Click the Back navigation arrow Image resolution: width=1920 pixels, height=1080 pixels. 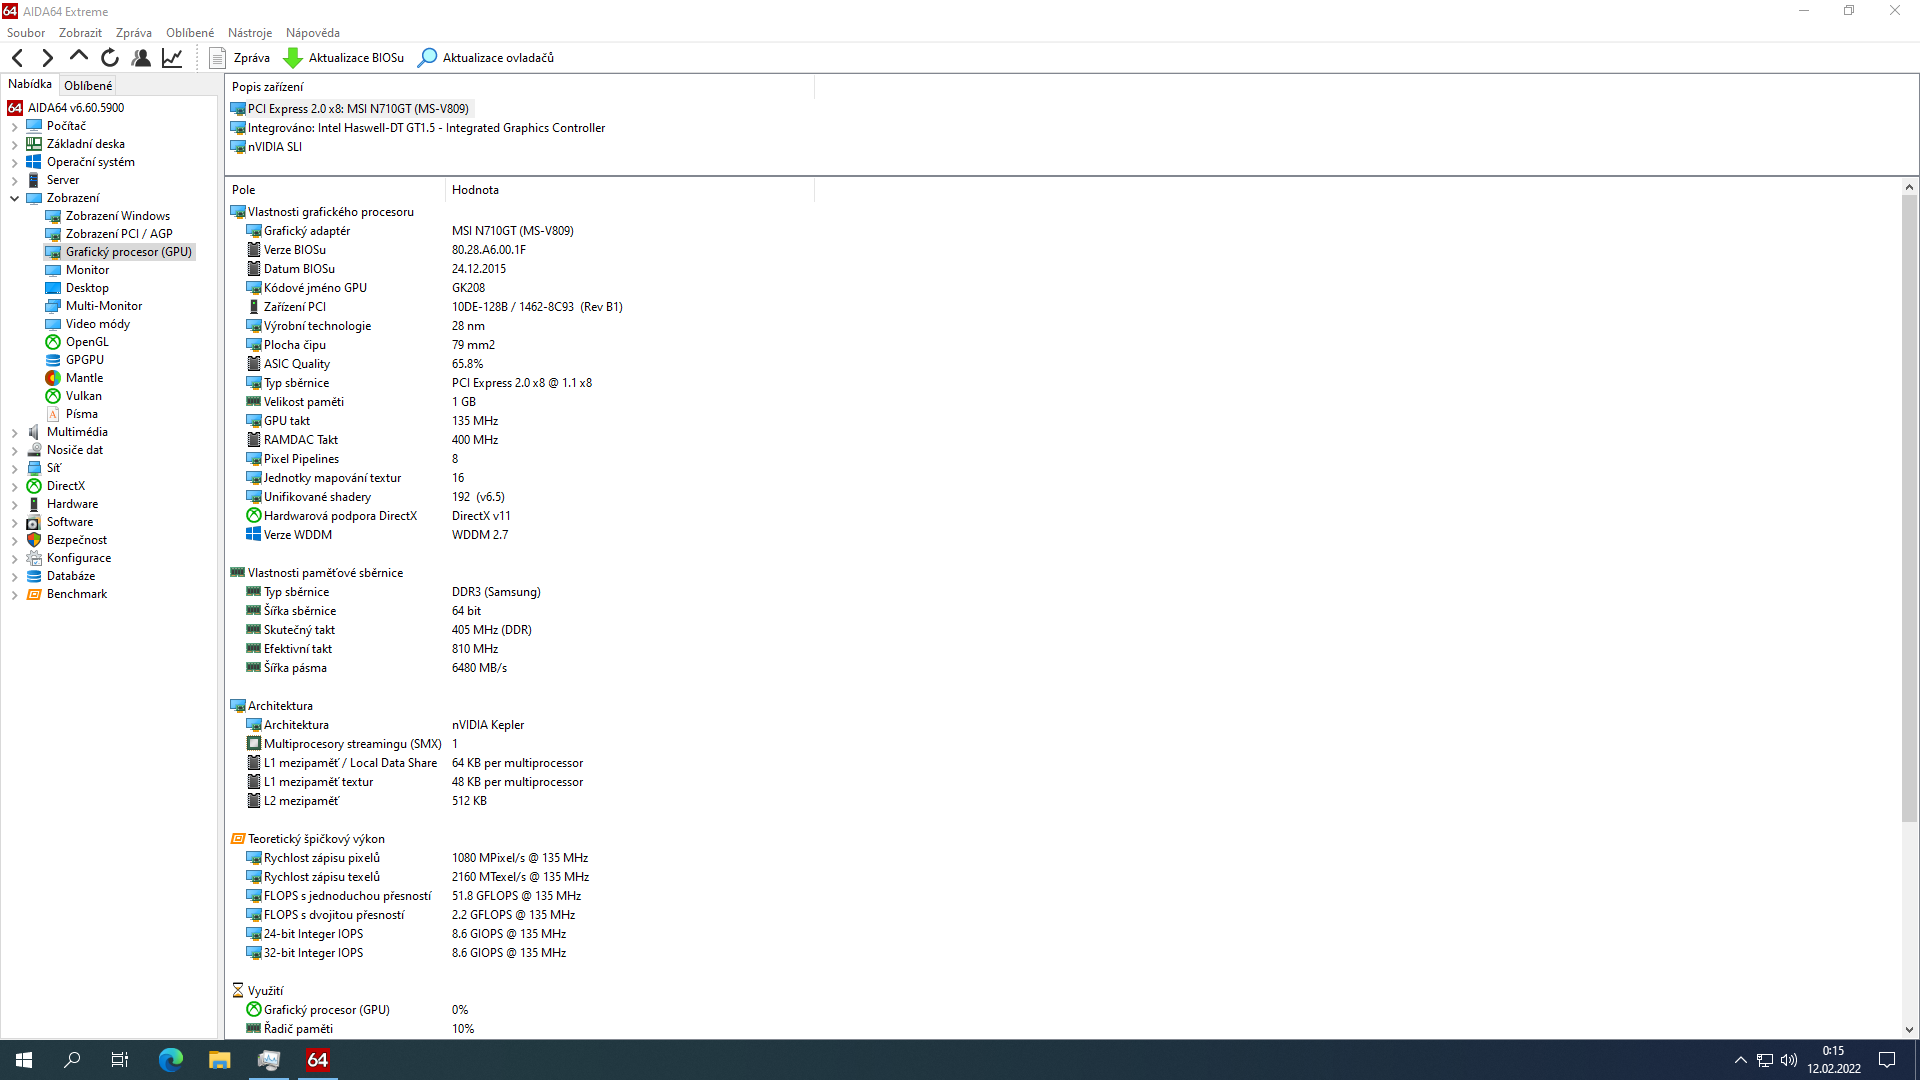18,58
